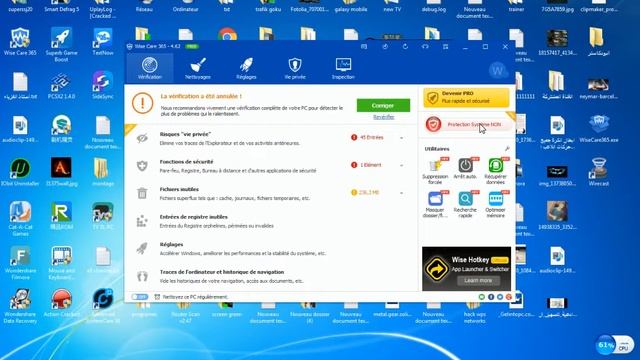This screenshot has width=640, height=360.
Task: Click the titlebar restore refresh icon
Action: 405,47
